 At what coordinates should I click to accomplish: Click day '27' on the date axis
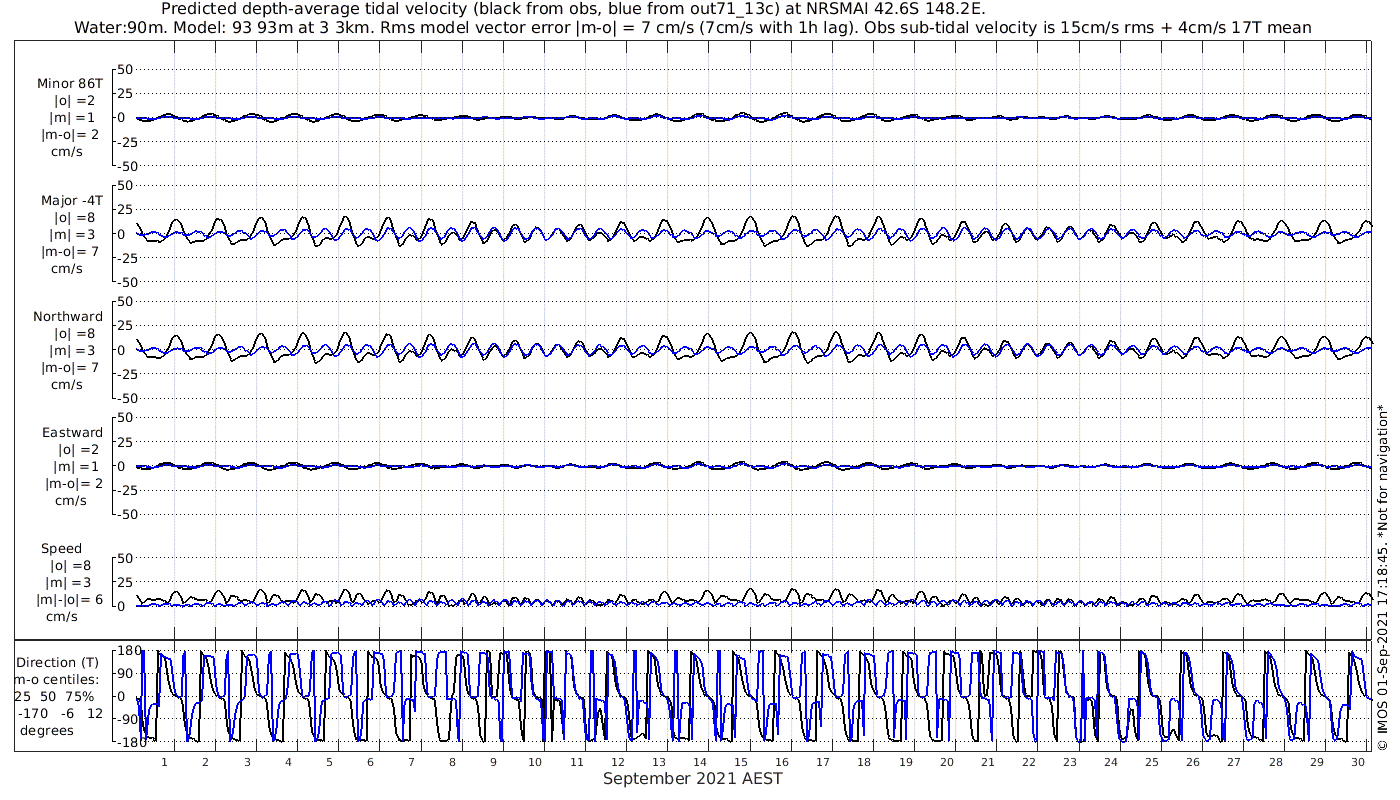1235,762
